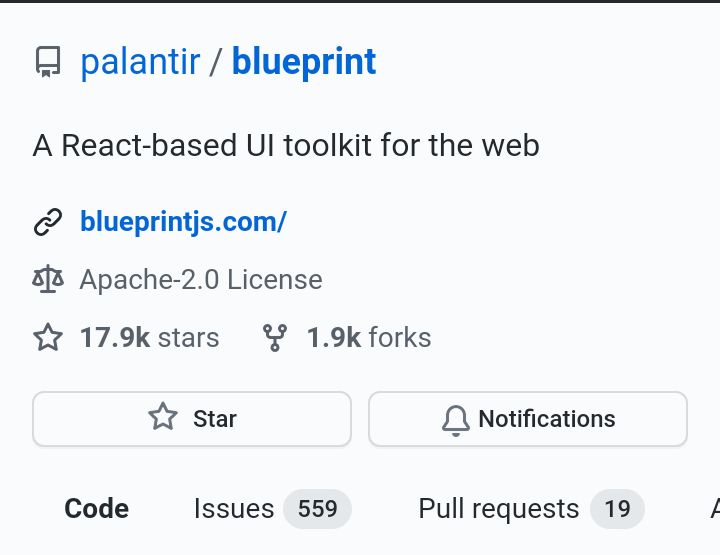Open the Notifications button
Screen dimensions: 720x555
click(528, 419)
